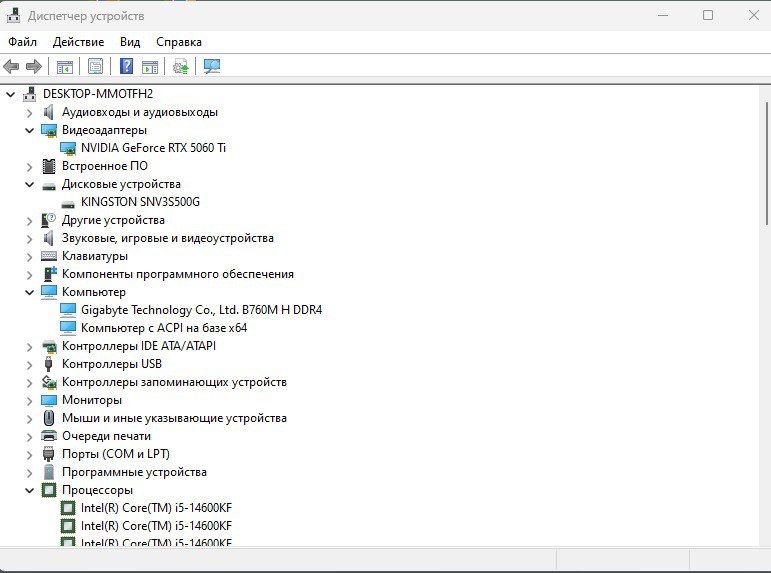Expand the Встроенное ПО node
771x573 pixels.
30,167
